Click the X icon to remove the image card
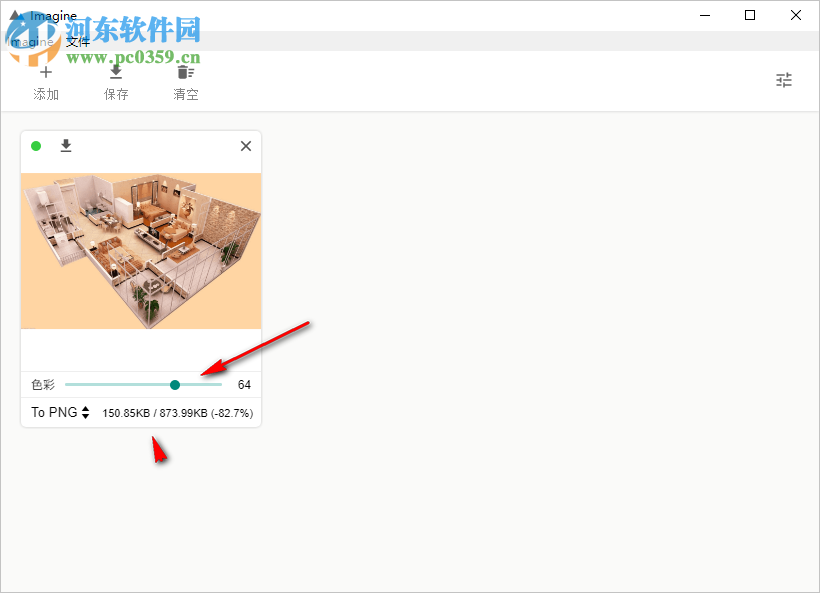Image resolution: width=820 pixels, height=593 pixels. [245, 145]
